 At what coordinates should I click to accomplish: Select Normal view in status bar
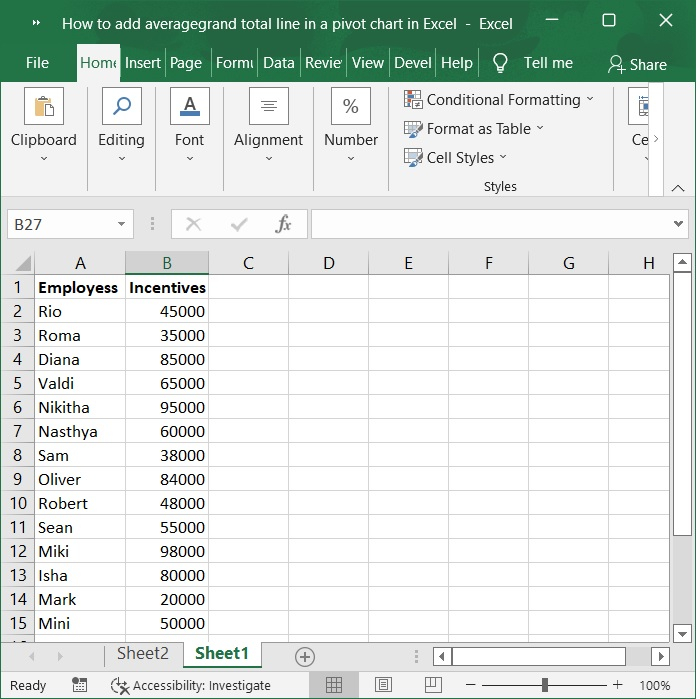tap(333, 685)
